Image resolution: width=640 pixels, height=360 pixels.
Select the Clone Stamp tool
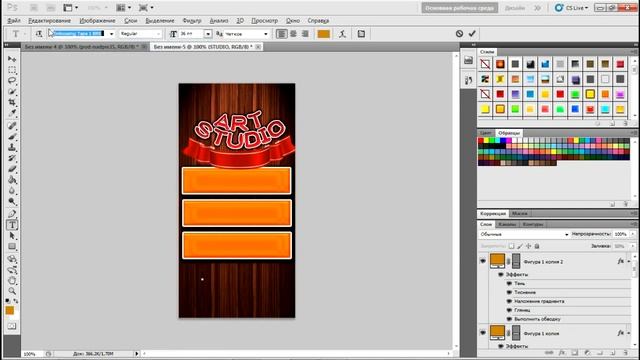tap(12, 147)
